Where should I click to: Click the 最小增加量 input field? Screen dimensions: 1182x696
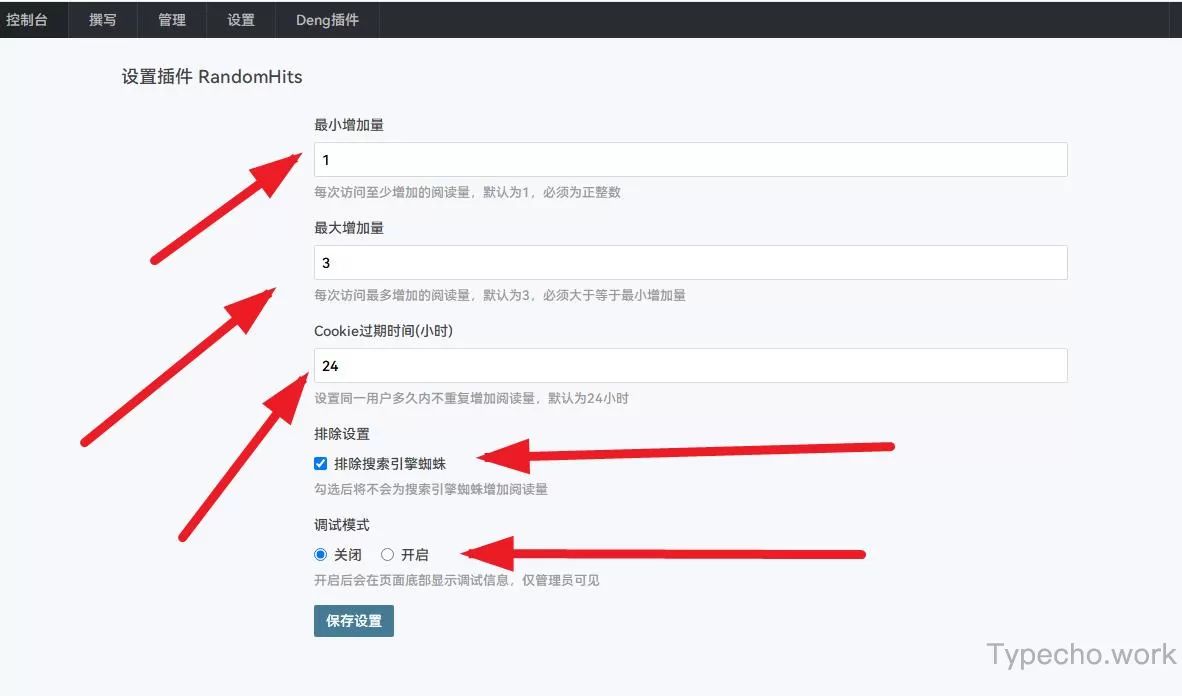[690, 160]
